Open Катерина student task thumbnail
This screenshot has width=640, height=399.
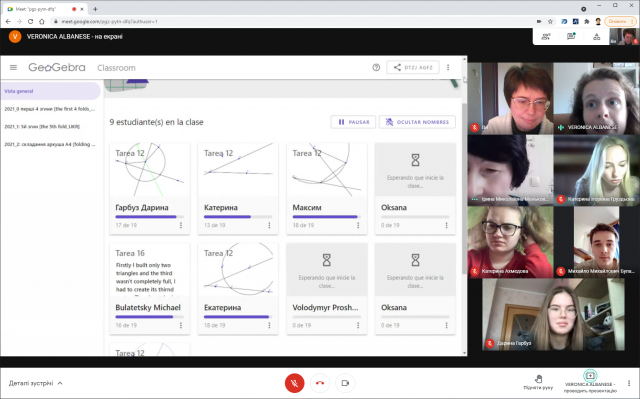238,170
